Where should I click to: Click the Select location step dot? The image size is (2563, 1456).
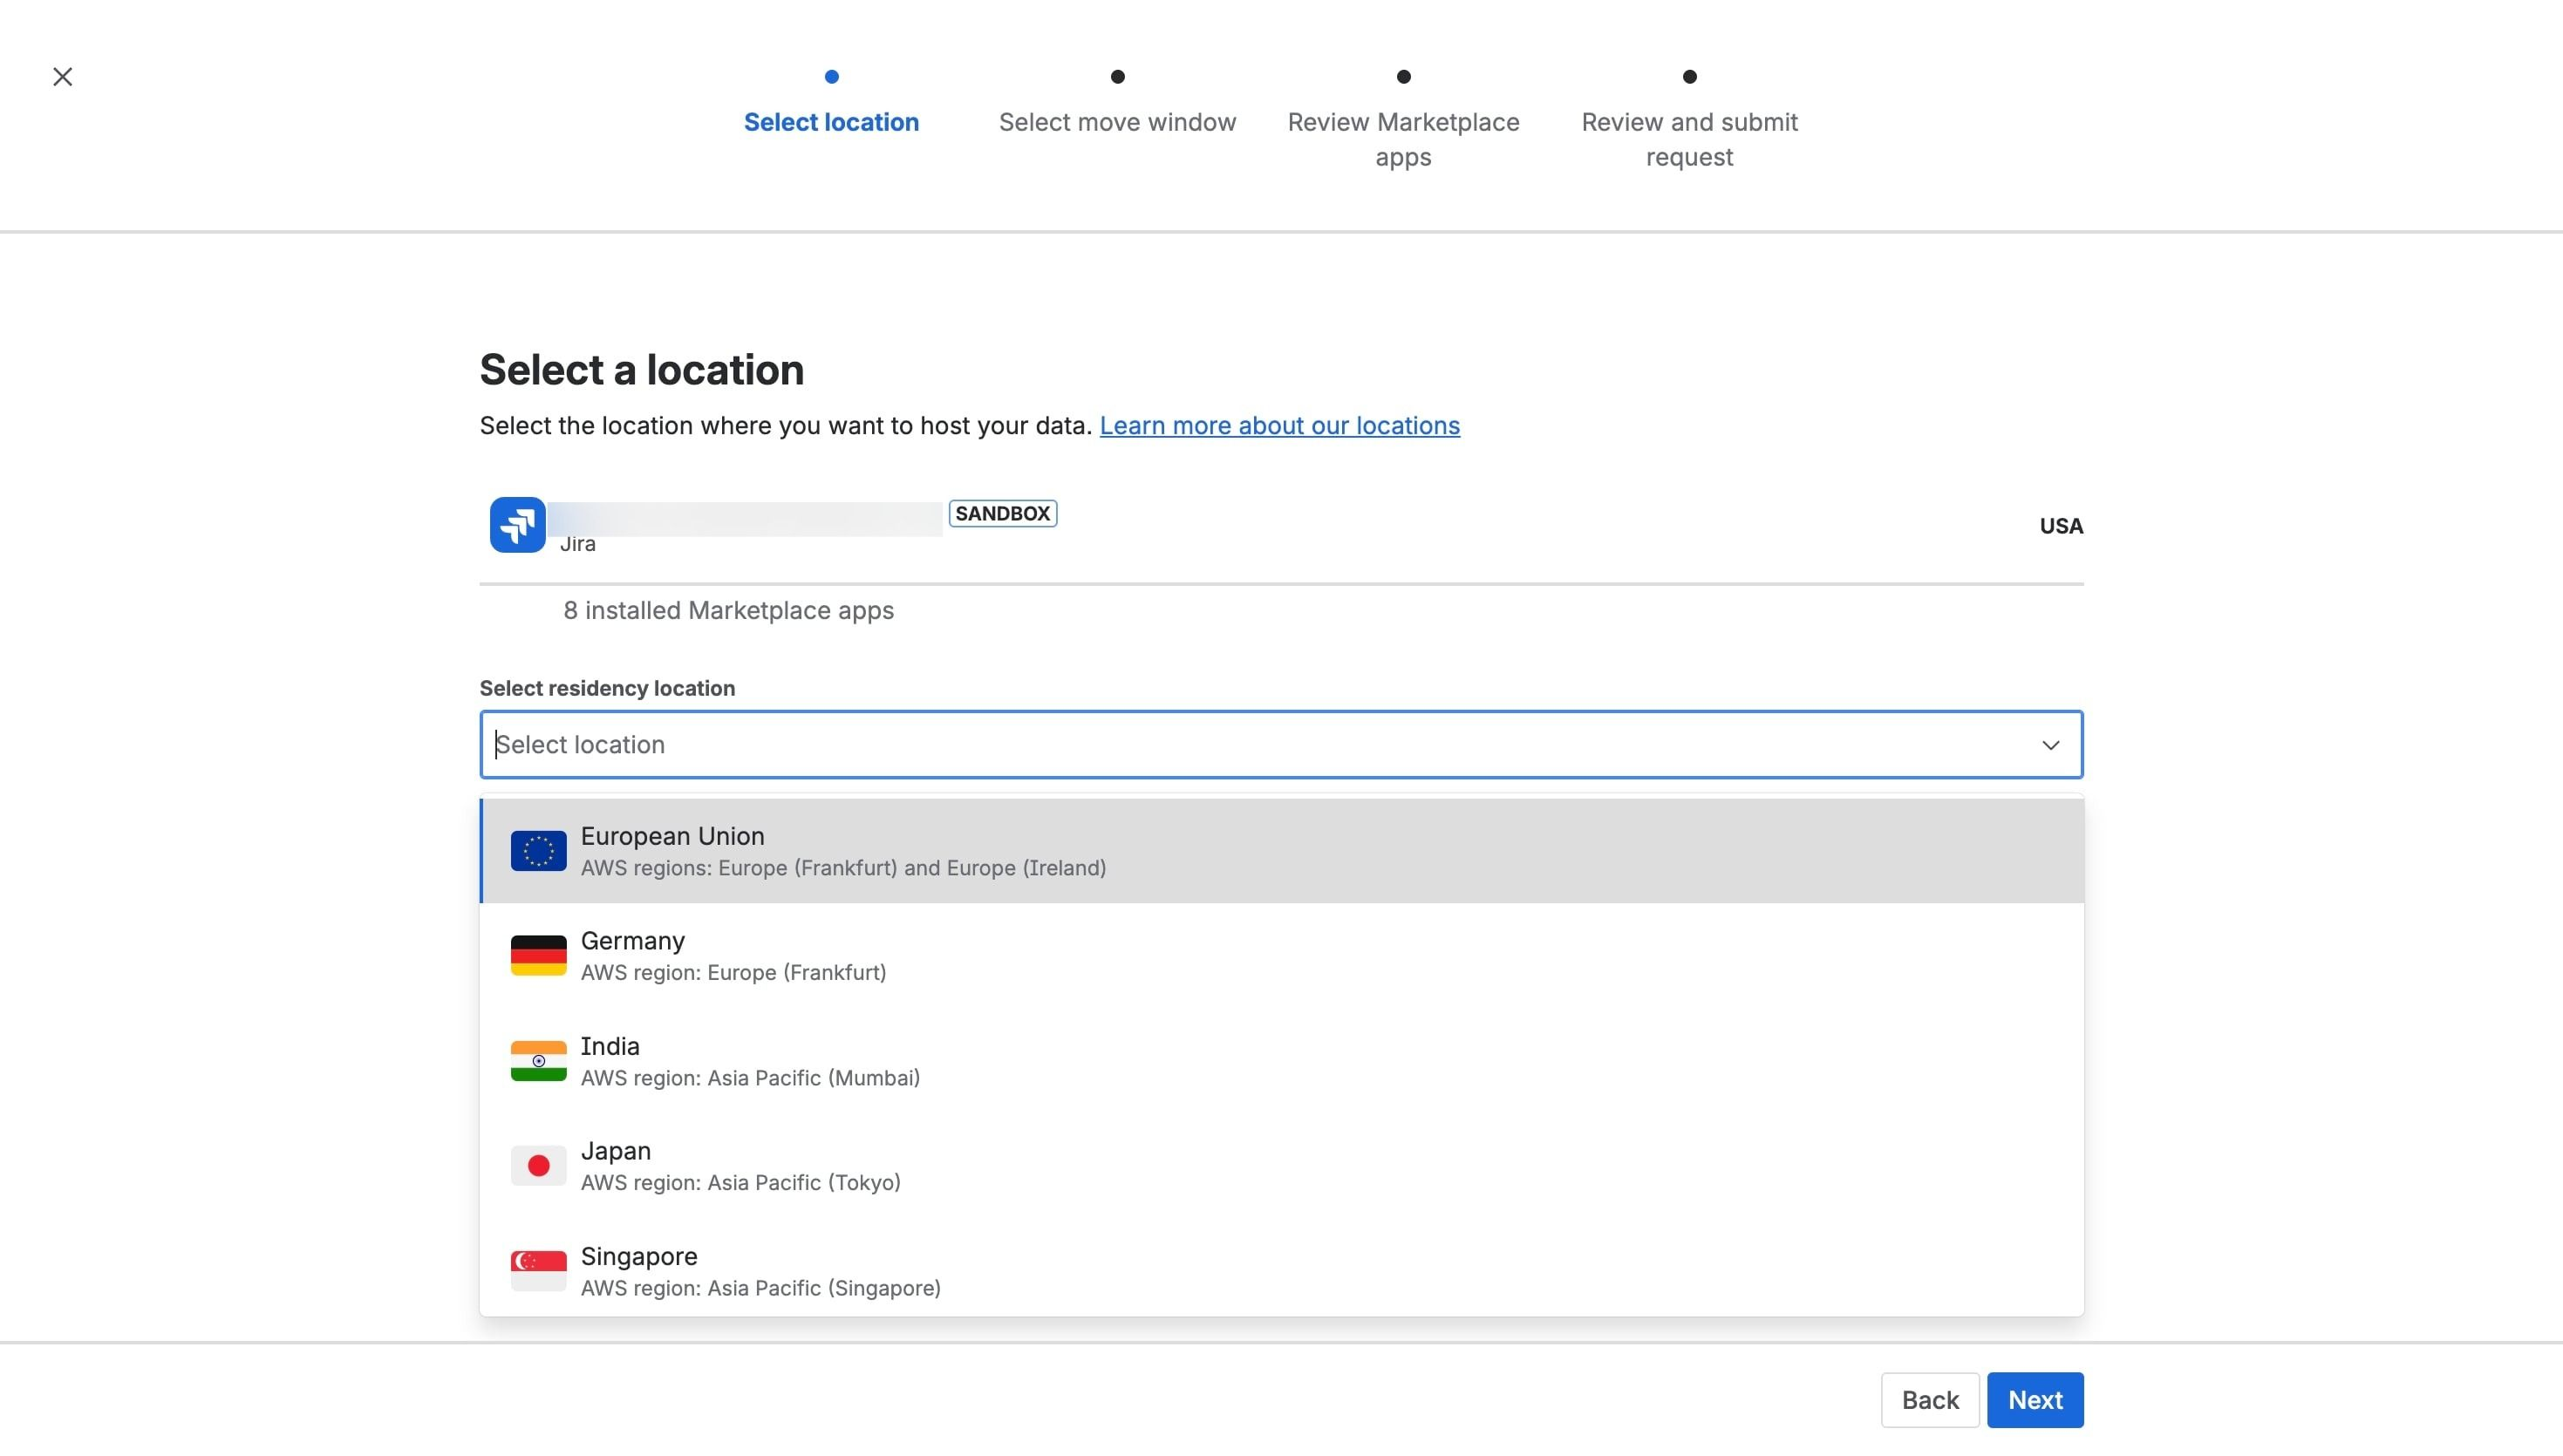(831, 77)
